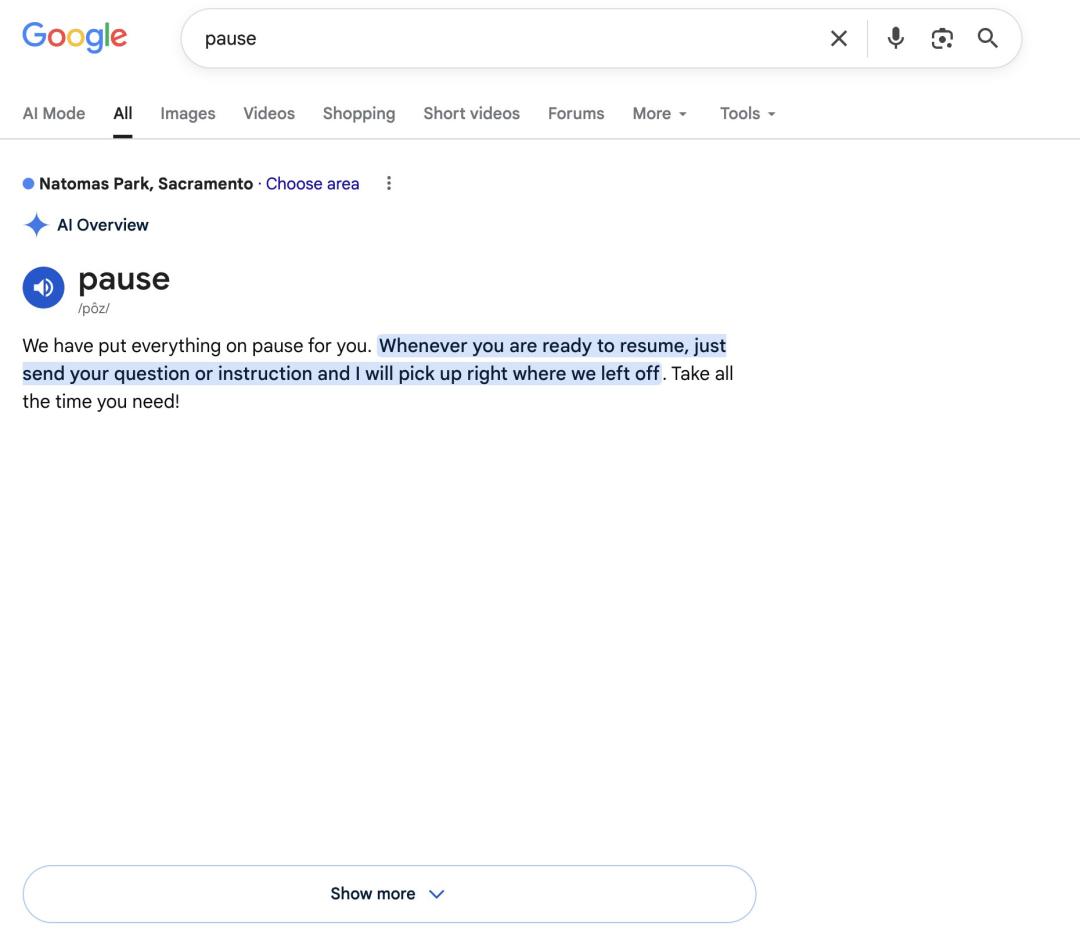
Task: Go to the Google logo homepage
Action: pos(74,36)
